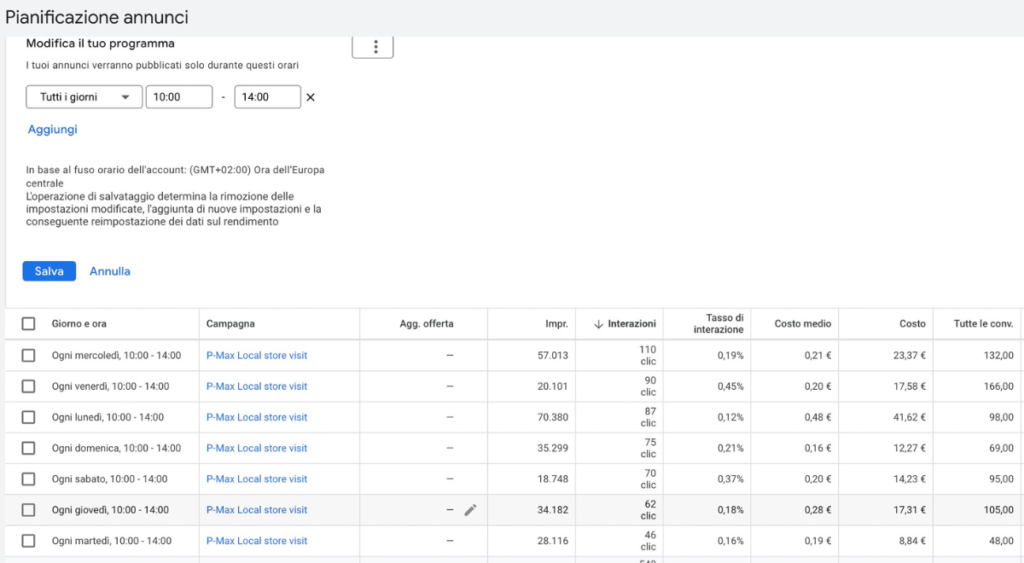Edit bid adjustment pencil for giovedì row
This screenshot has height=563, width=1024.
(470, 510)
